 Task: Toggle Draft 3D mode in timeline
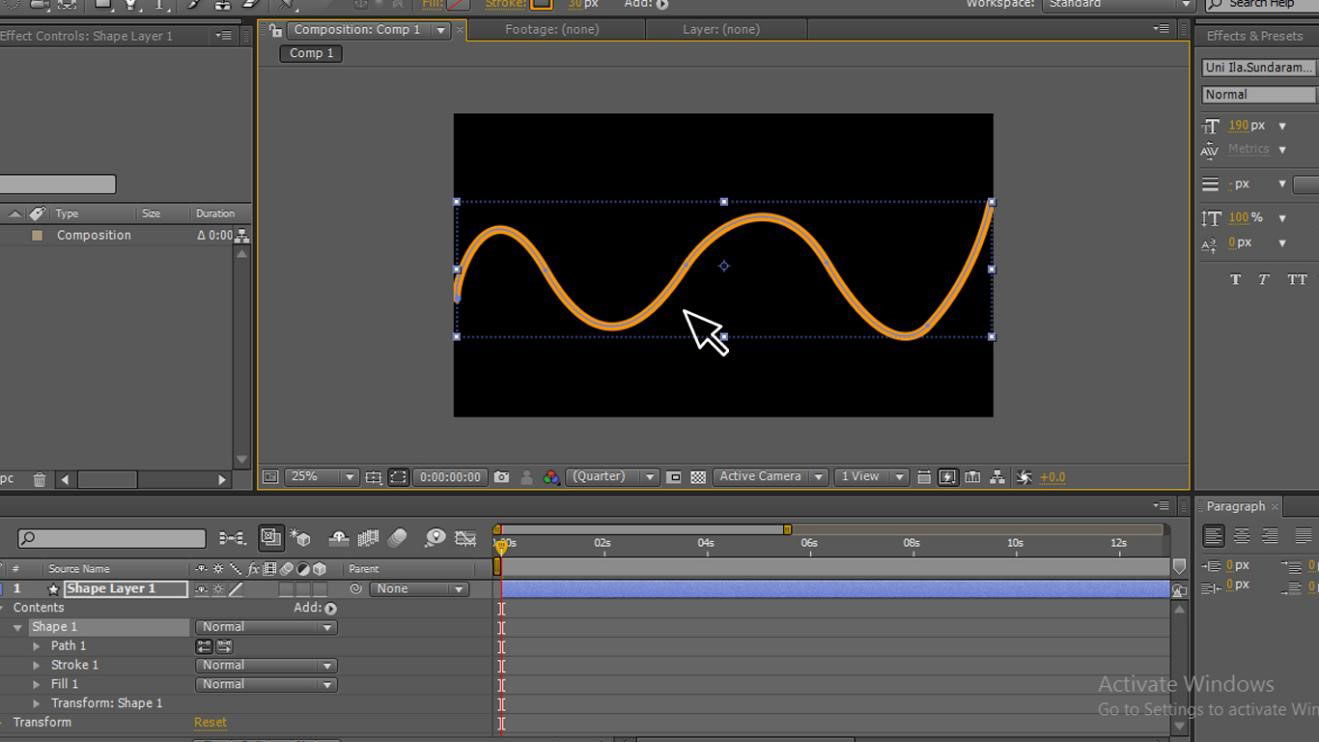(x=300, y=538)
